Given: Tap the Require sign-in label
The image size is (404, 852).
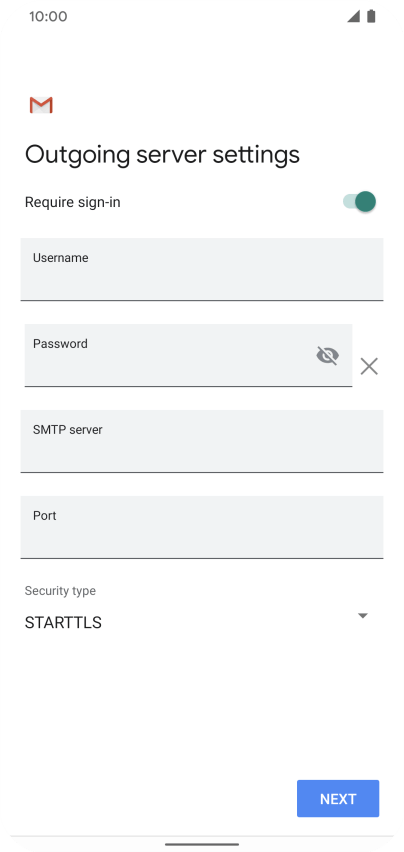Looking at the screenshot, I should click(73, 203).
